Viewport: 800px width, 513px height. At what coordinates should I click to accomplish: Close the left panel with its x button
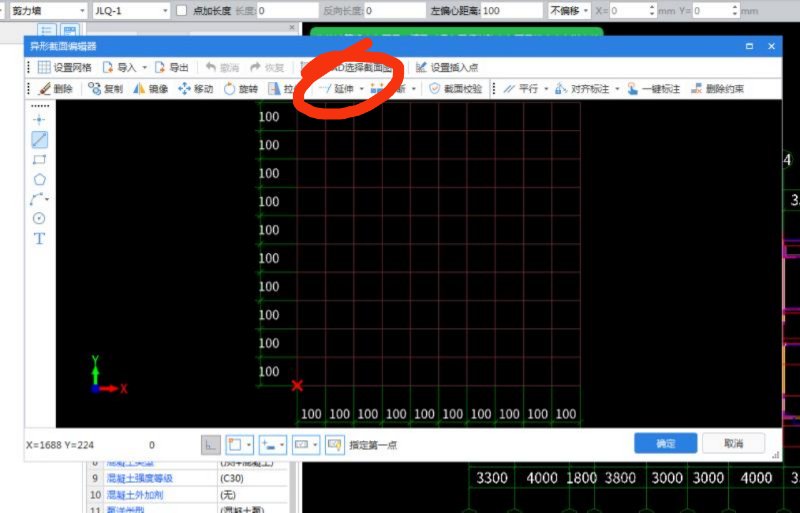click(292, 28)
